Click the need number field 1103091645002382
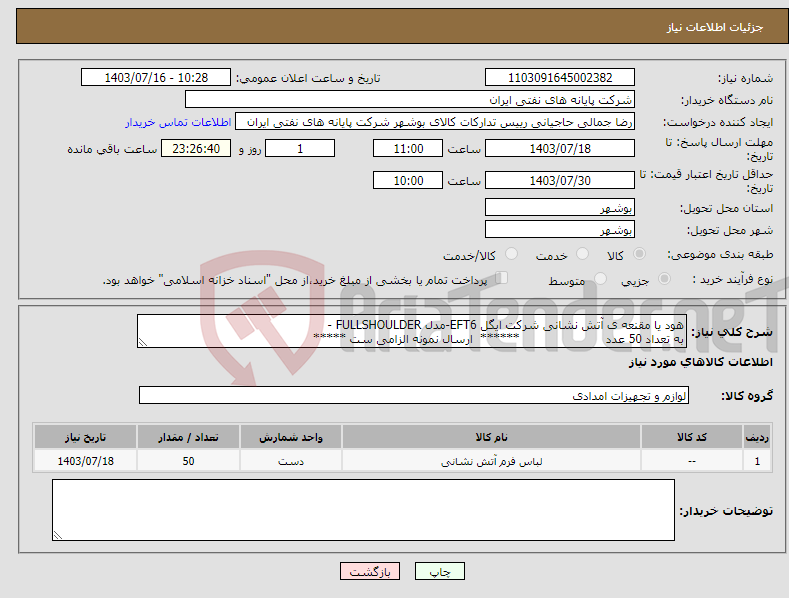 [560, 78]
